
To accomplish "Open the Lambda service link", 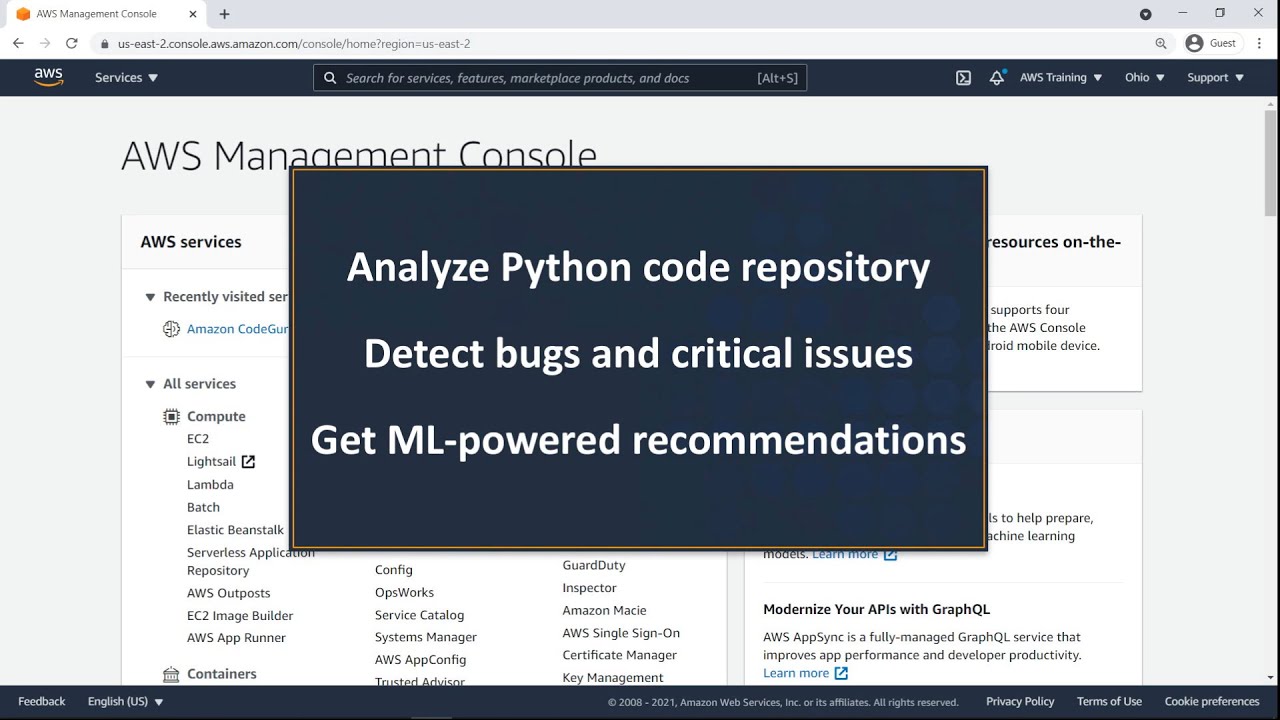I will tap(210, 485).
